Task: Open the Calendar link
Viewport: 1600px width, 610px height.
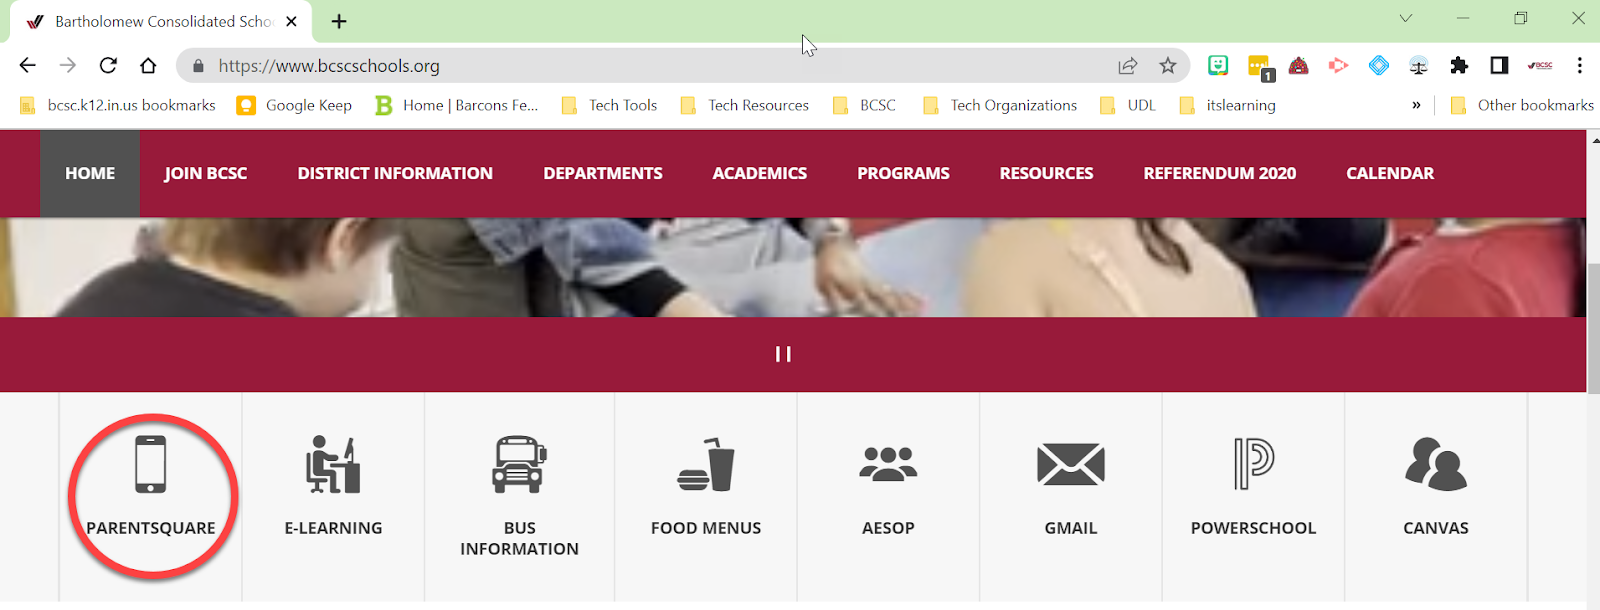Action: point(1390,173)
